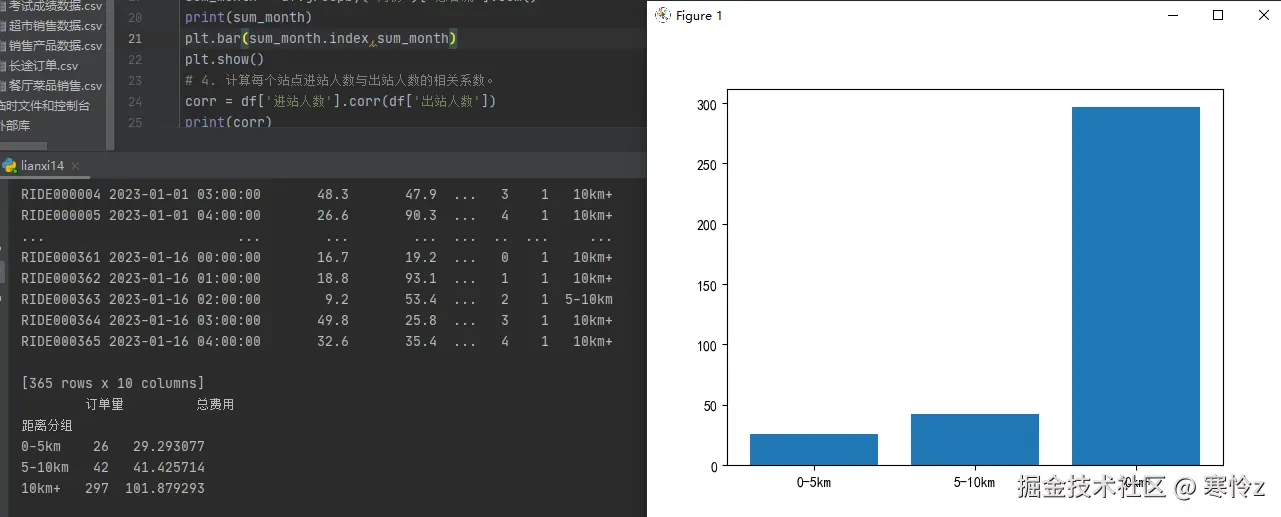This screenshot has width=1281, height=517.
Task: Click the comment line about 相关系数
Action: point(339,81)
